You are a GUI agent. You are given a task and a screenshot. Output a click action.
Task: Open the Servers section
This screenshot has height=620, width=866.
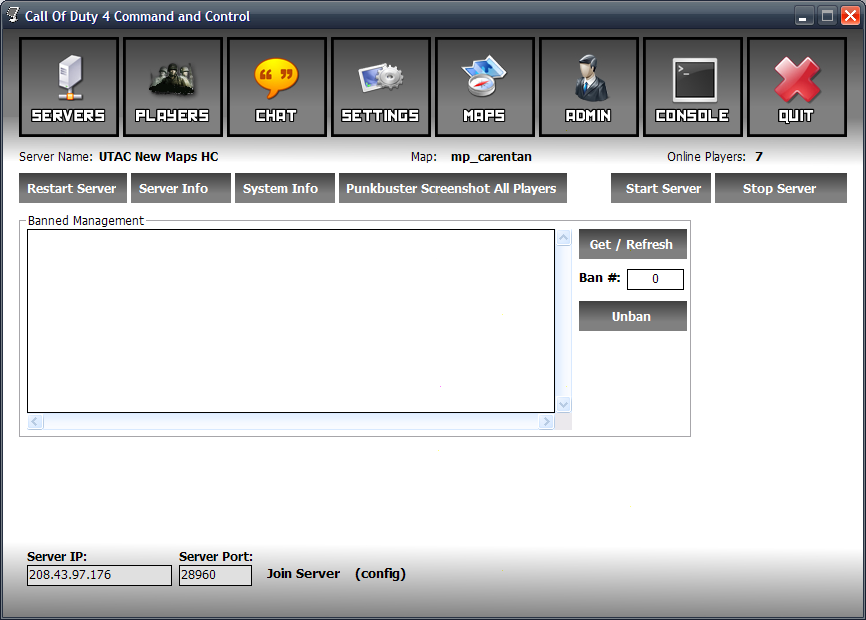[x=69, y=87]
